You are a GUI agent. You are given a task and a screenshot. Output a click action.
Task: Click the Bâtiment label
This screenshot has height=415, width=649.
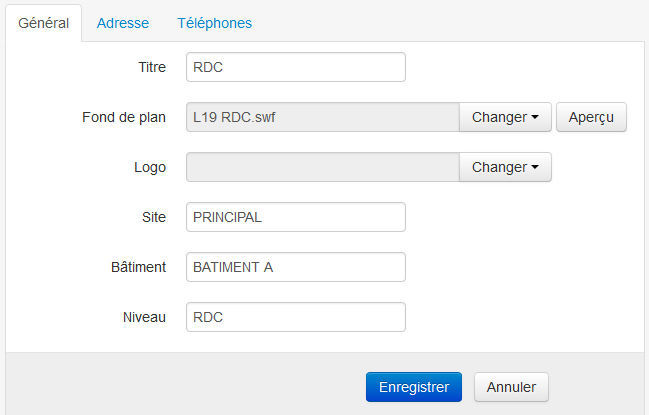138,267
